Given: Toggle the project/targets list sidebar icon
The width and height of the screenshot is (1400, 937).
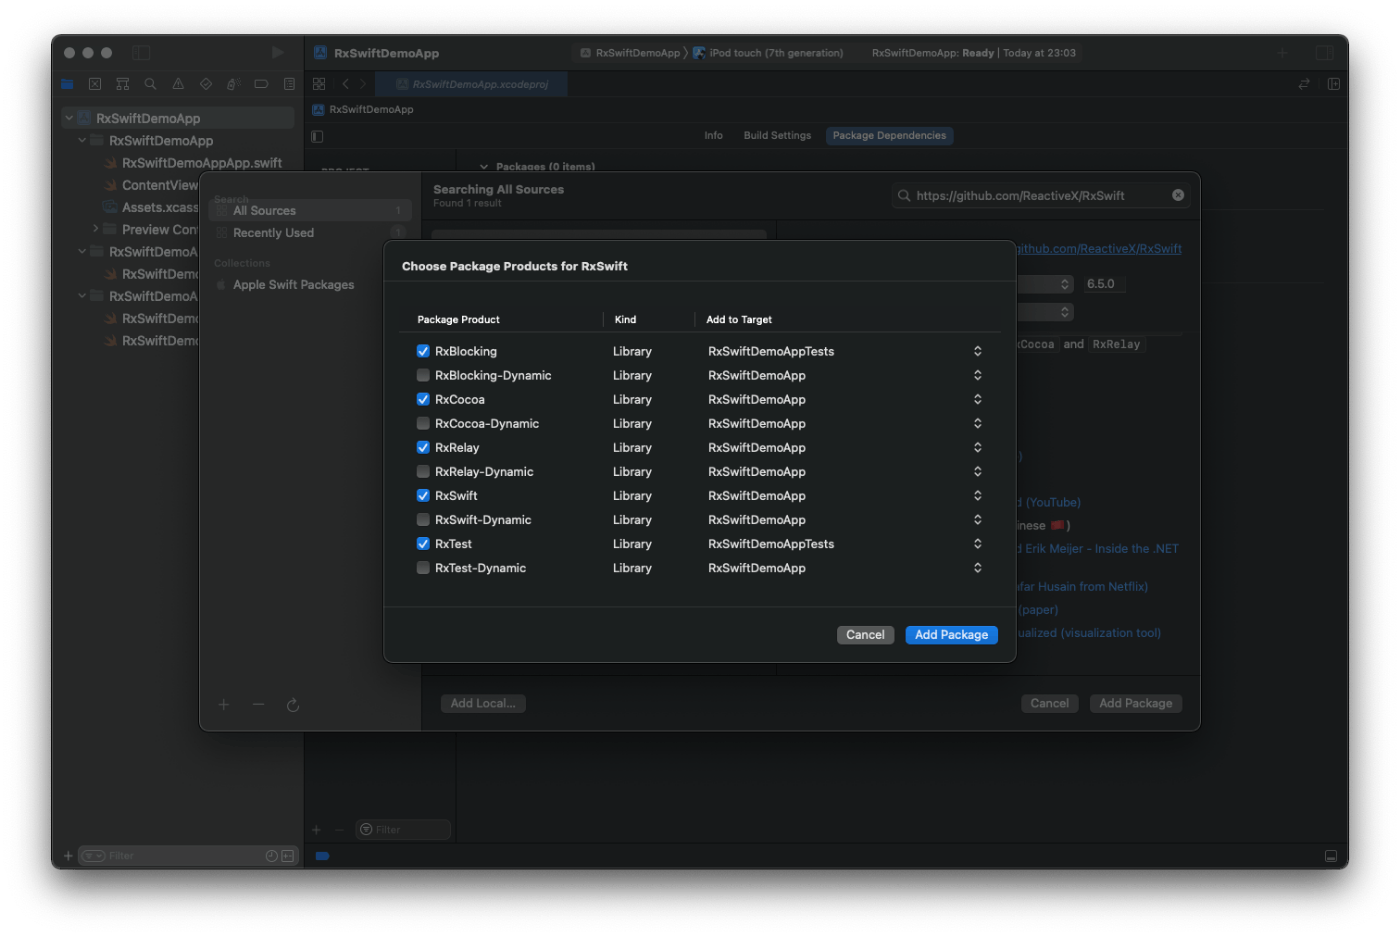Looking at the screenshot, I should (317, 137).
